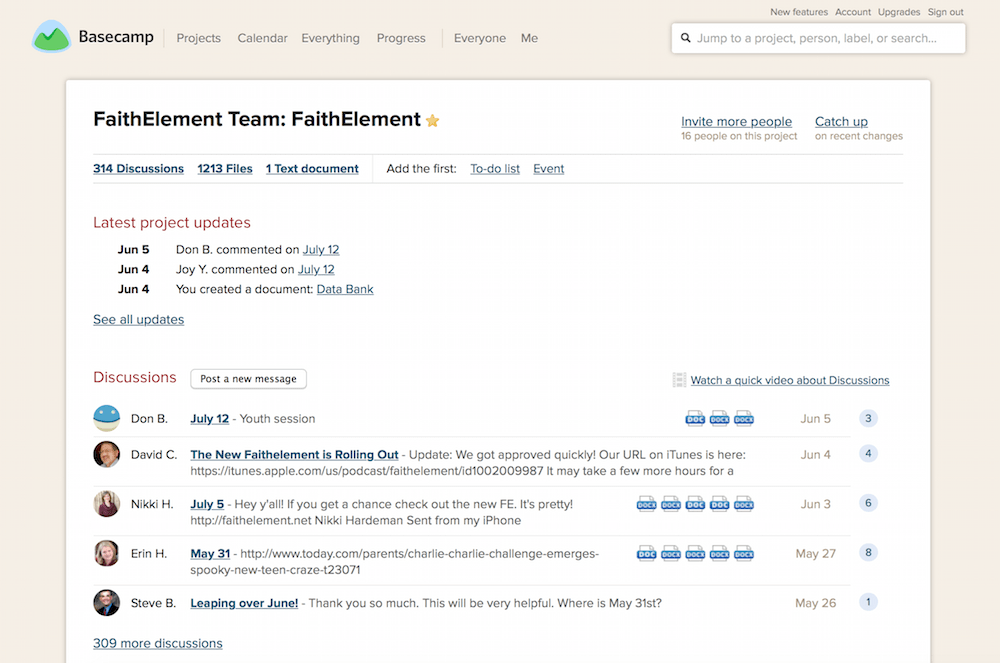Select Everyone in the top navigation
This screenshot has width=1000, height=663.
pyautogui.click(x=480, y=38)
